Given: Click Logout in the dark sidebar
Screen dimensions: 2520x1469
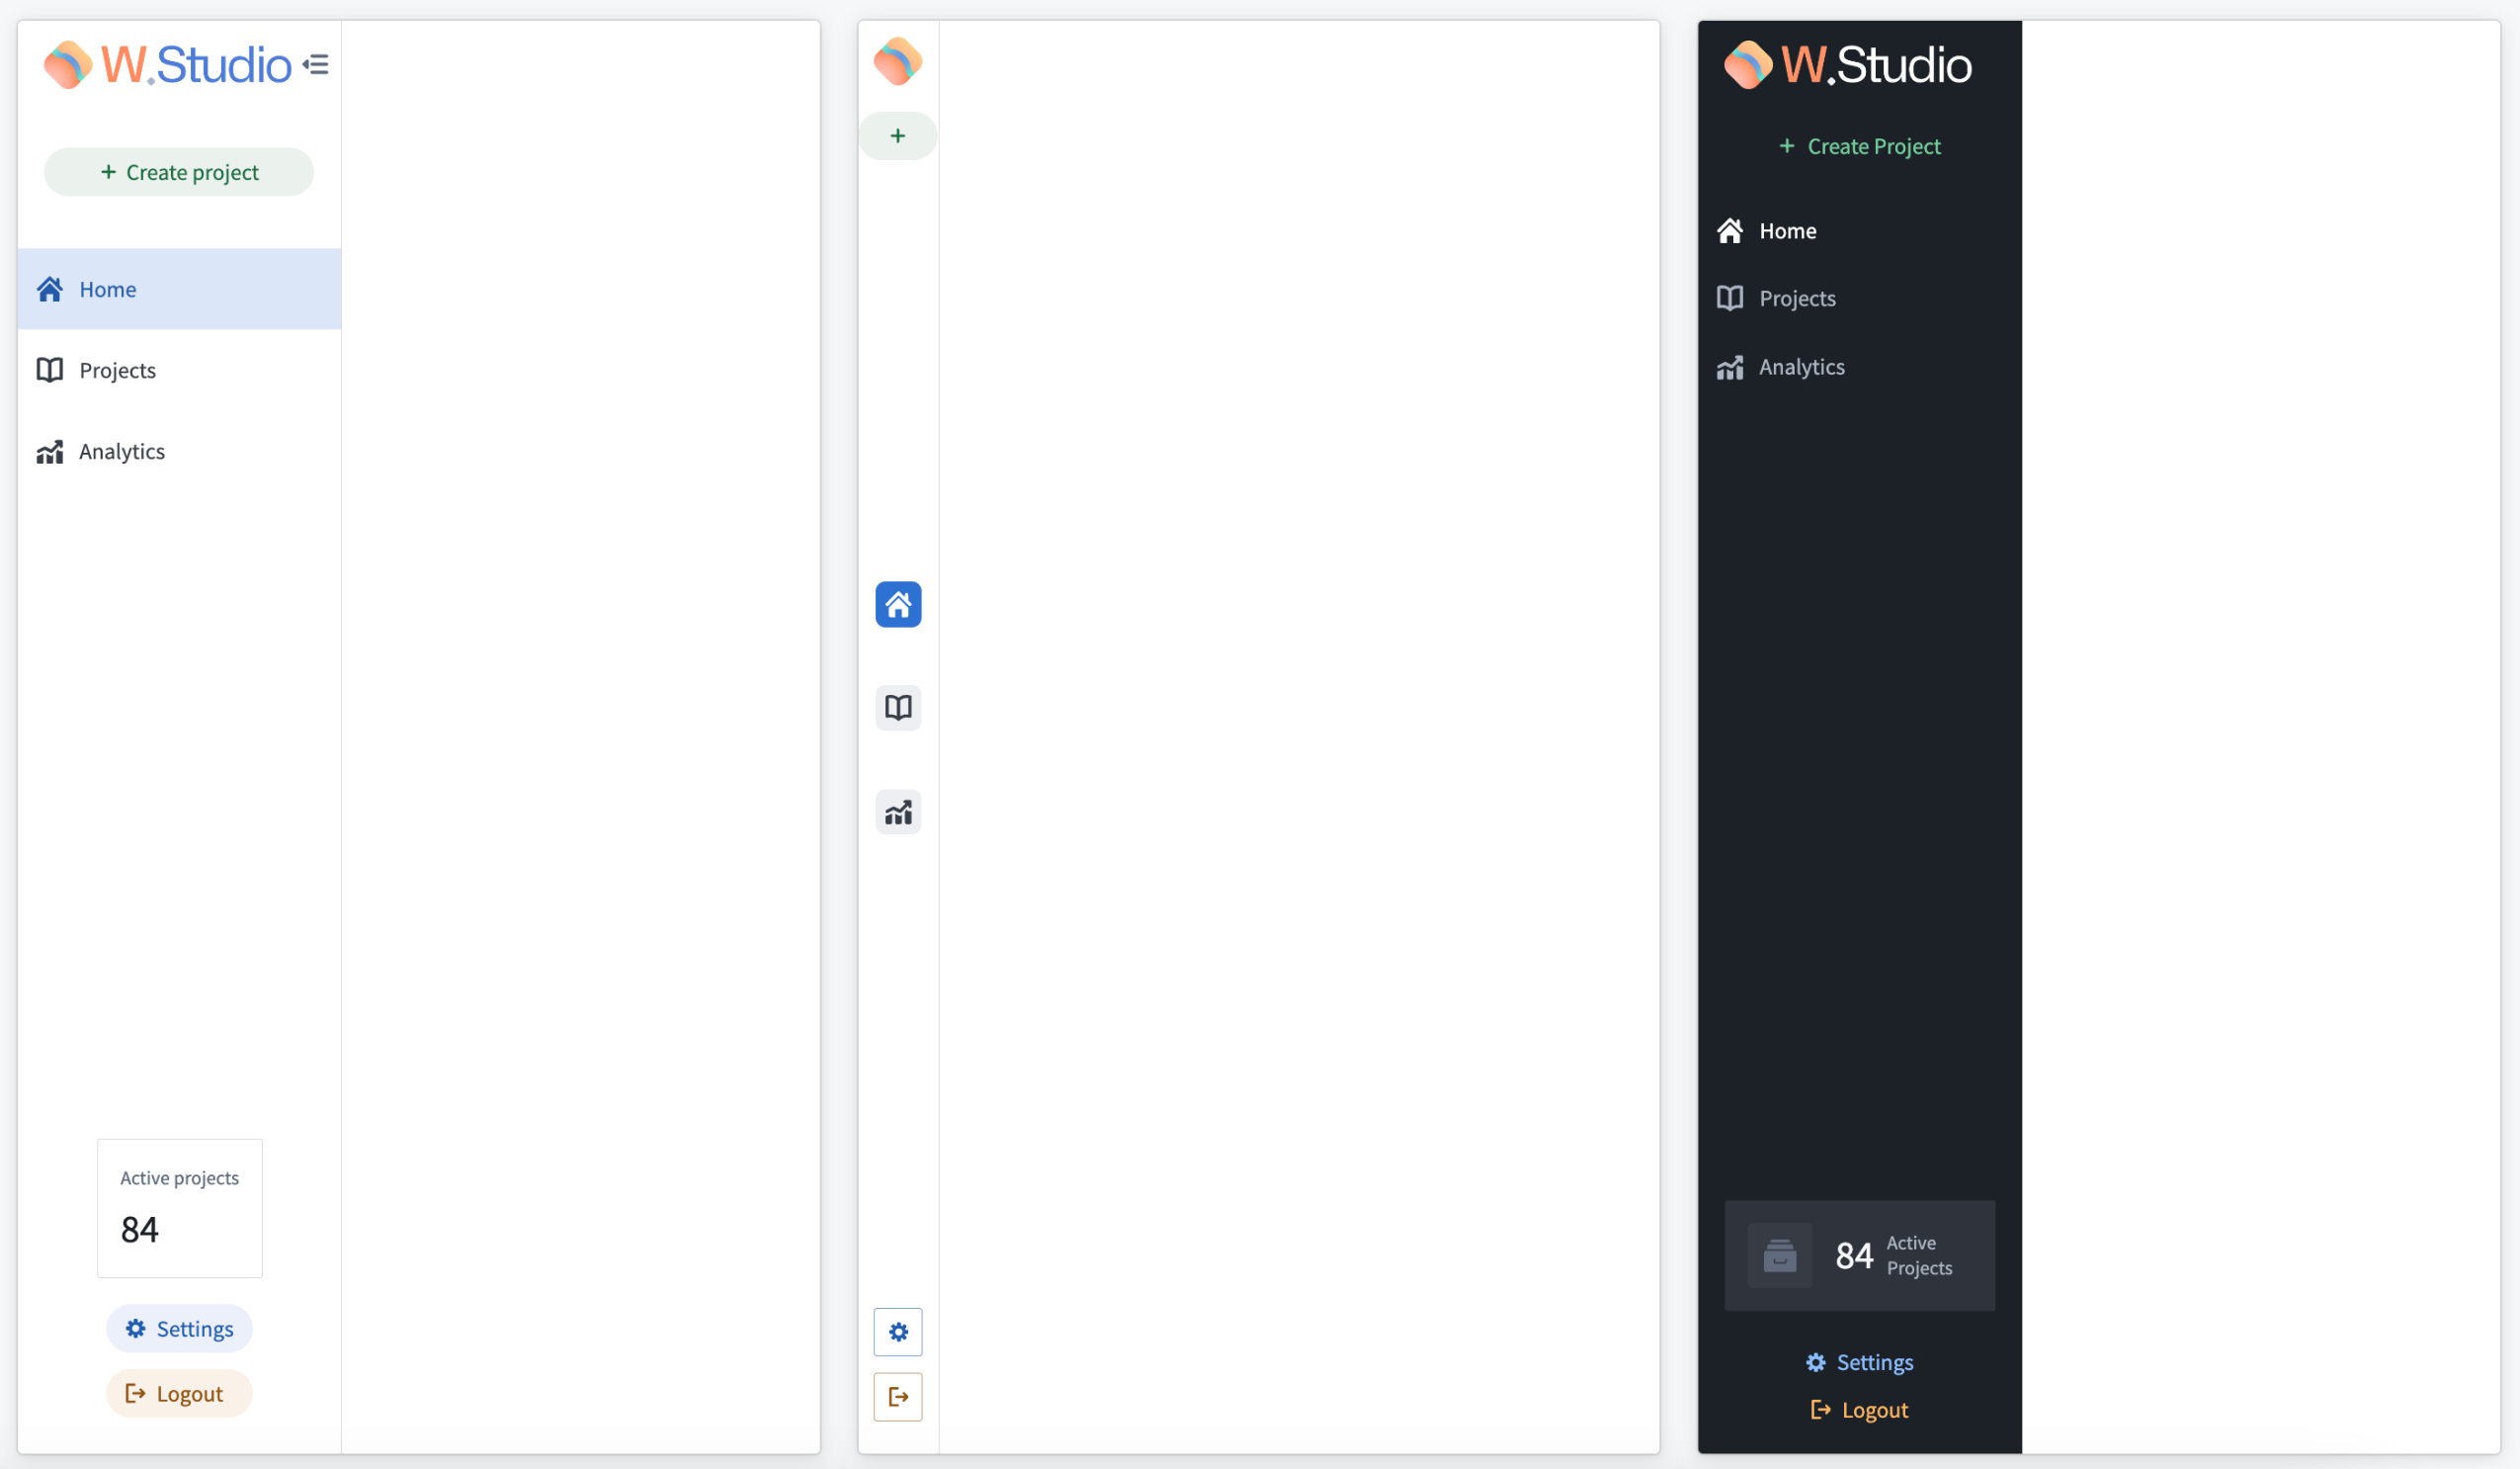Looking at the screenshot, I should click(1860, 1410).
